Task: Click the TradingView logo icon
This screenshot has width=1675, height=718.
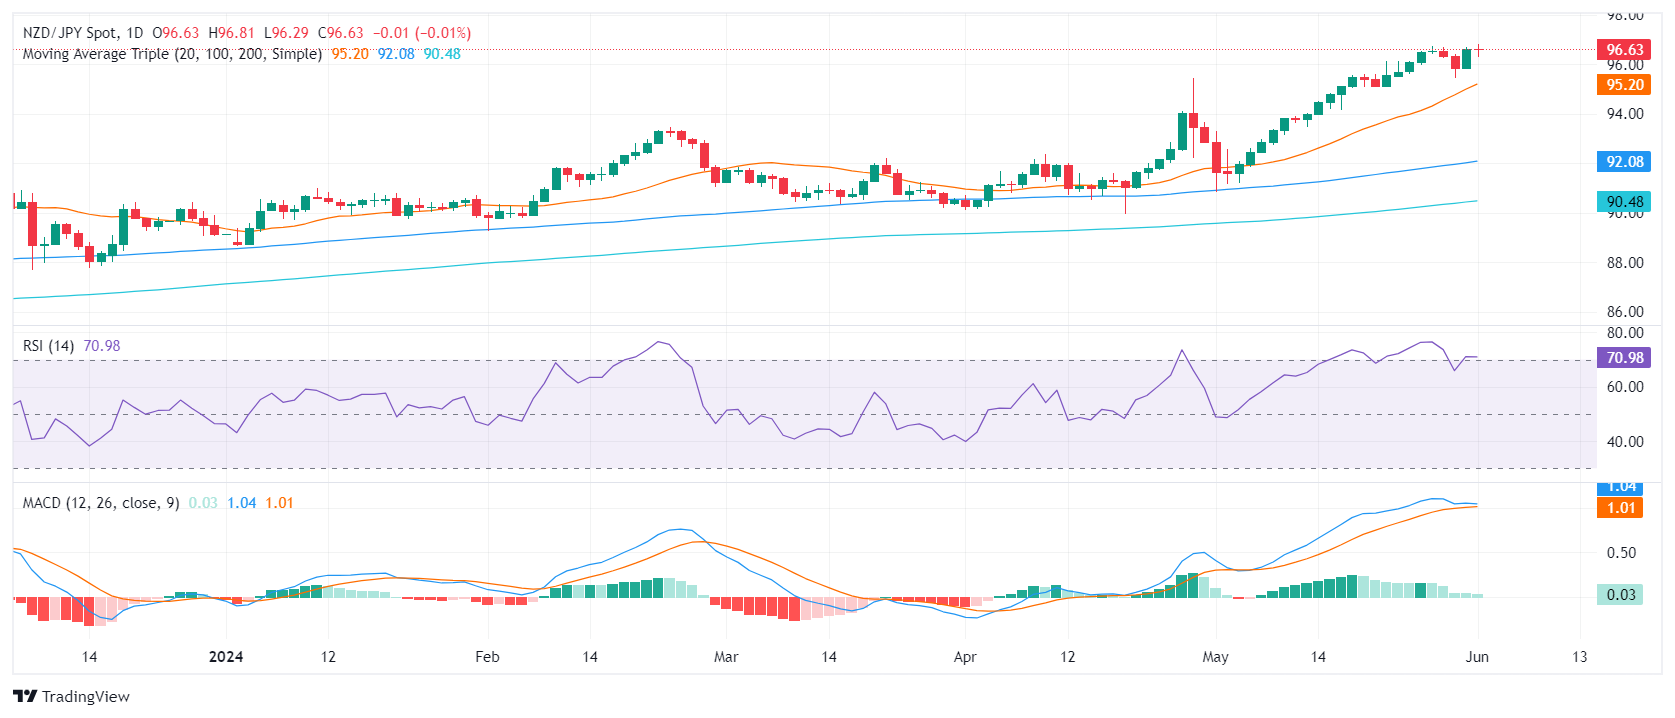Action: [25, 696]
